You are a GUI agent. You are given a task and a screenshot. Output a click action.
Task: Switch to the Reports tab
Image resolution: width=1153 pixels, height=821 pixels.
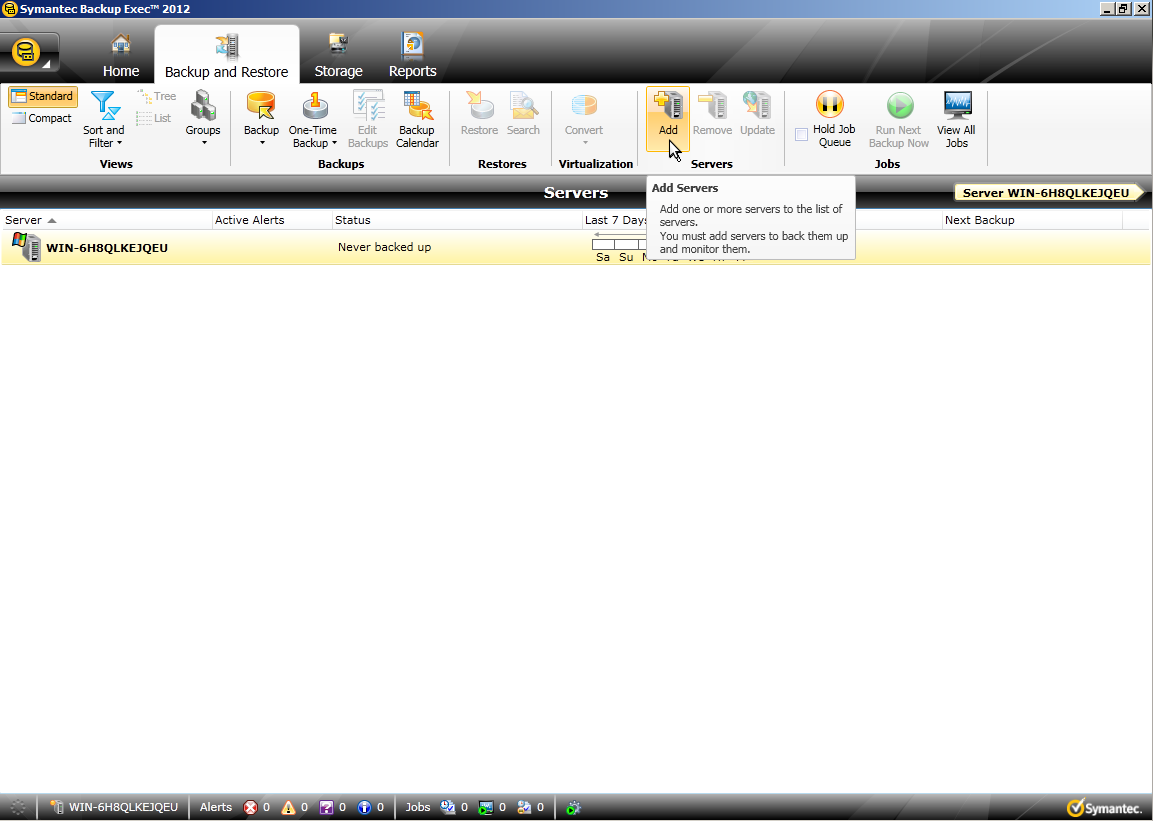coord(412,57)
